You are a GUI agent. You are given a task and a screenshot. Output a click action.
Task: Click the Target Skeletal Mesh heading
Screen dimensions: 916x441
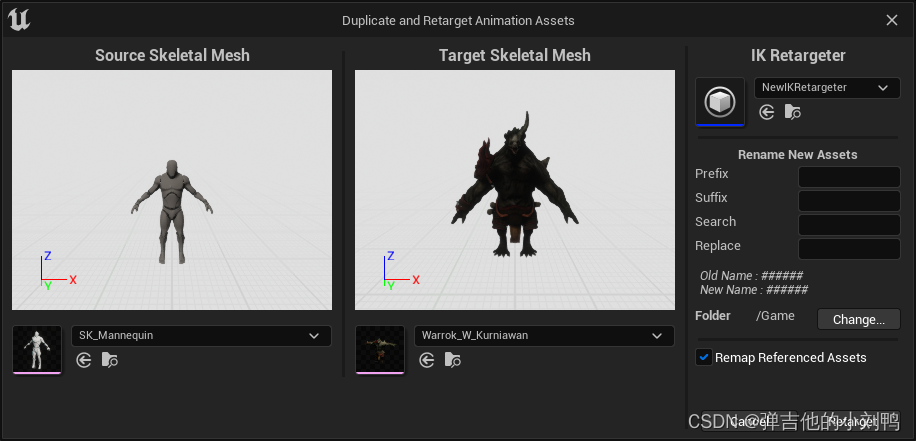pos(515,55)
